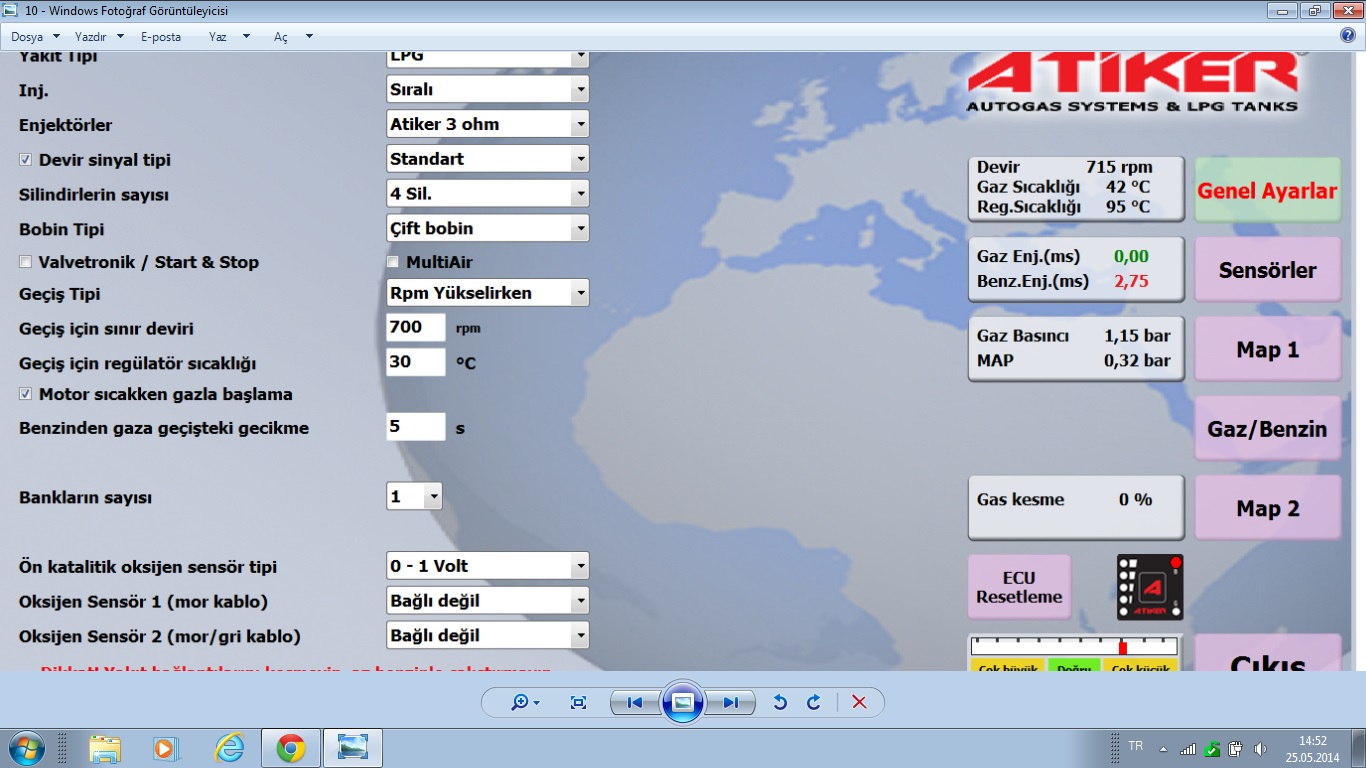Click the ECU Resetleme button
The image size is (1366, 768).
click(x=1019, y=588)
